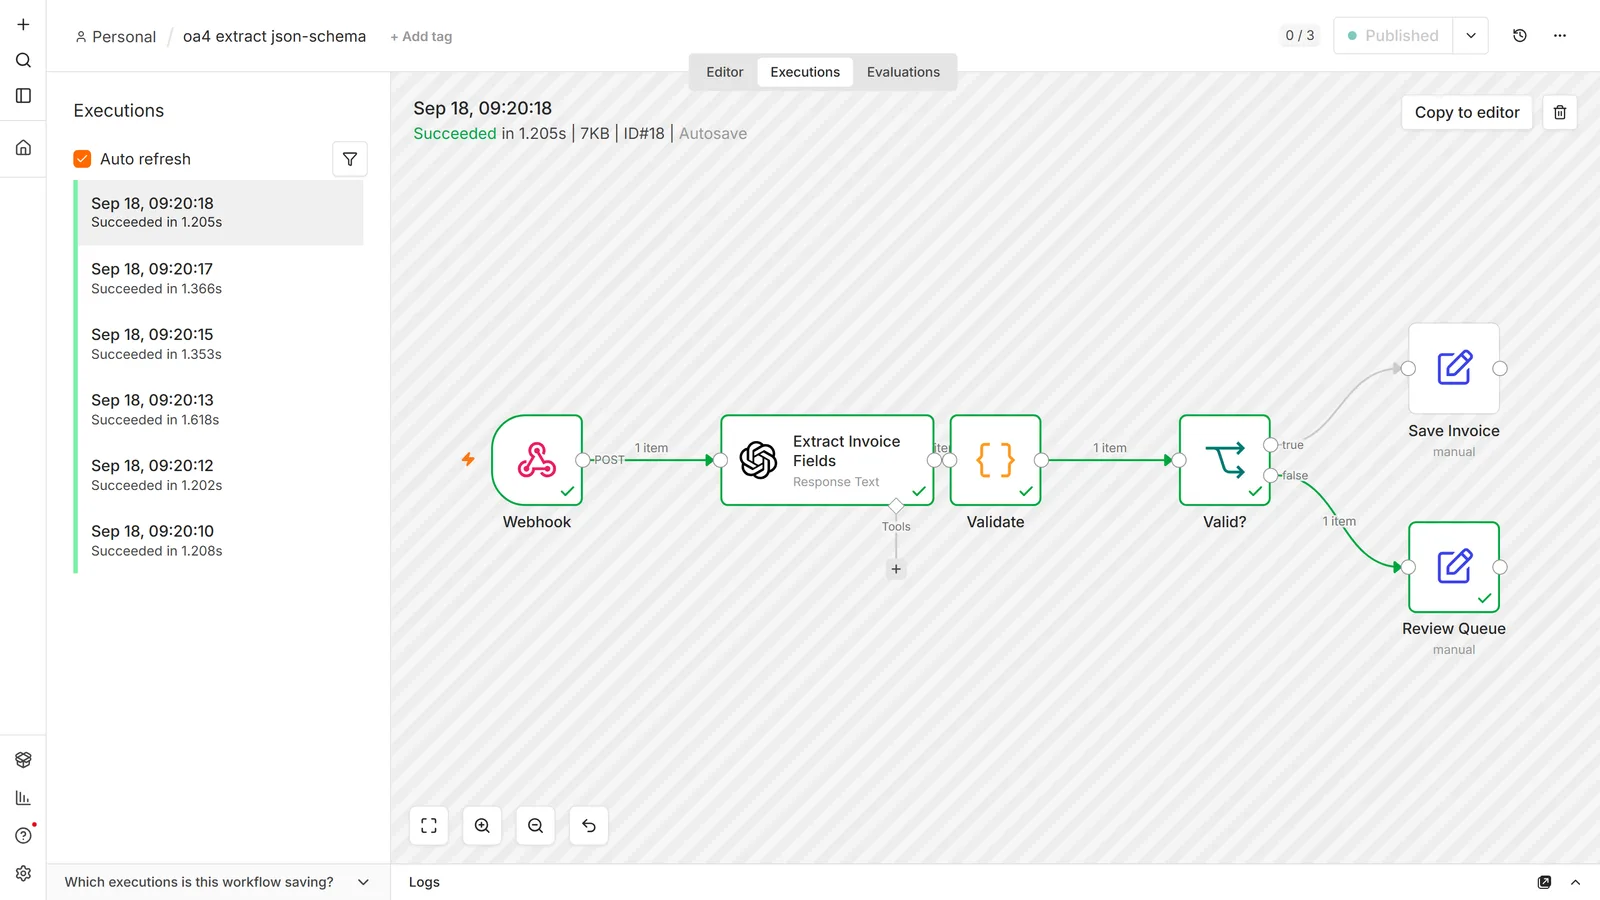Viewport: 1600px width, 900px height.
Task: Select the Webhook trigger node
Action: (x=537, y=460)
